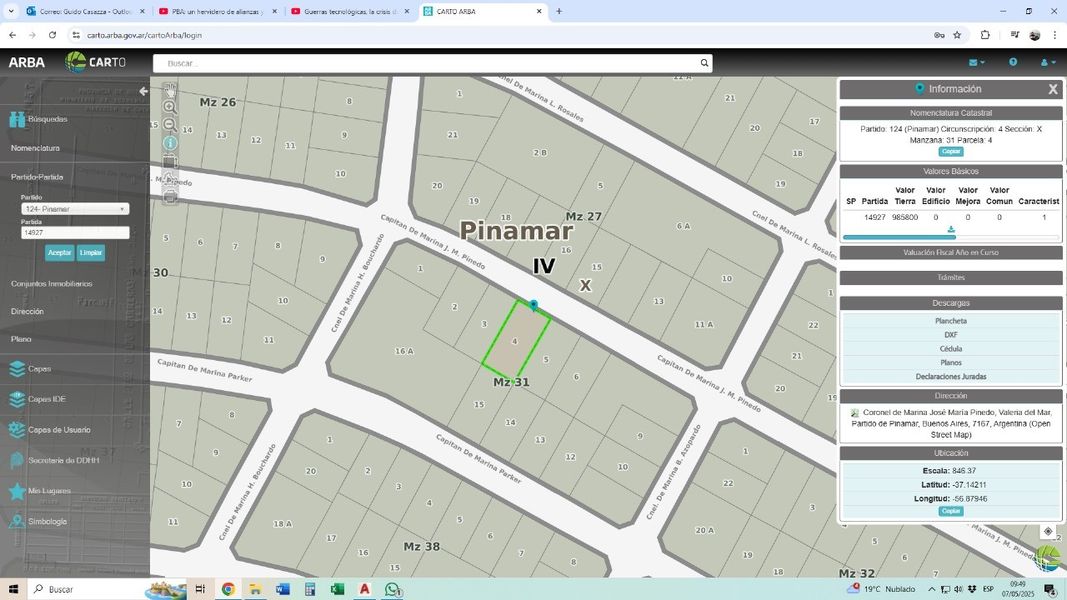Open Nomenclatura search option in sidebar

tap(35, 148)
